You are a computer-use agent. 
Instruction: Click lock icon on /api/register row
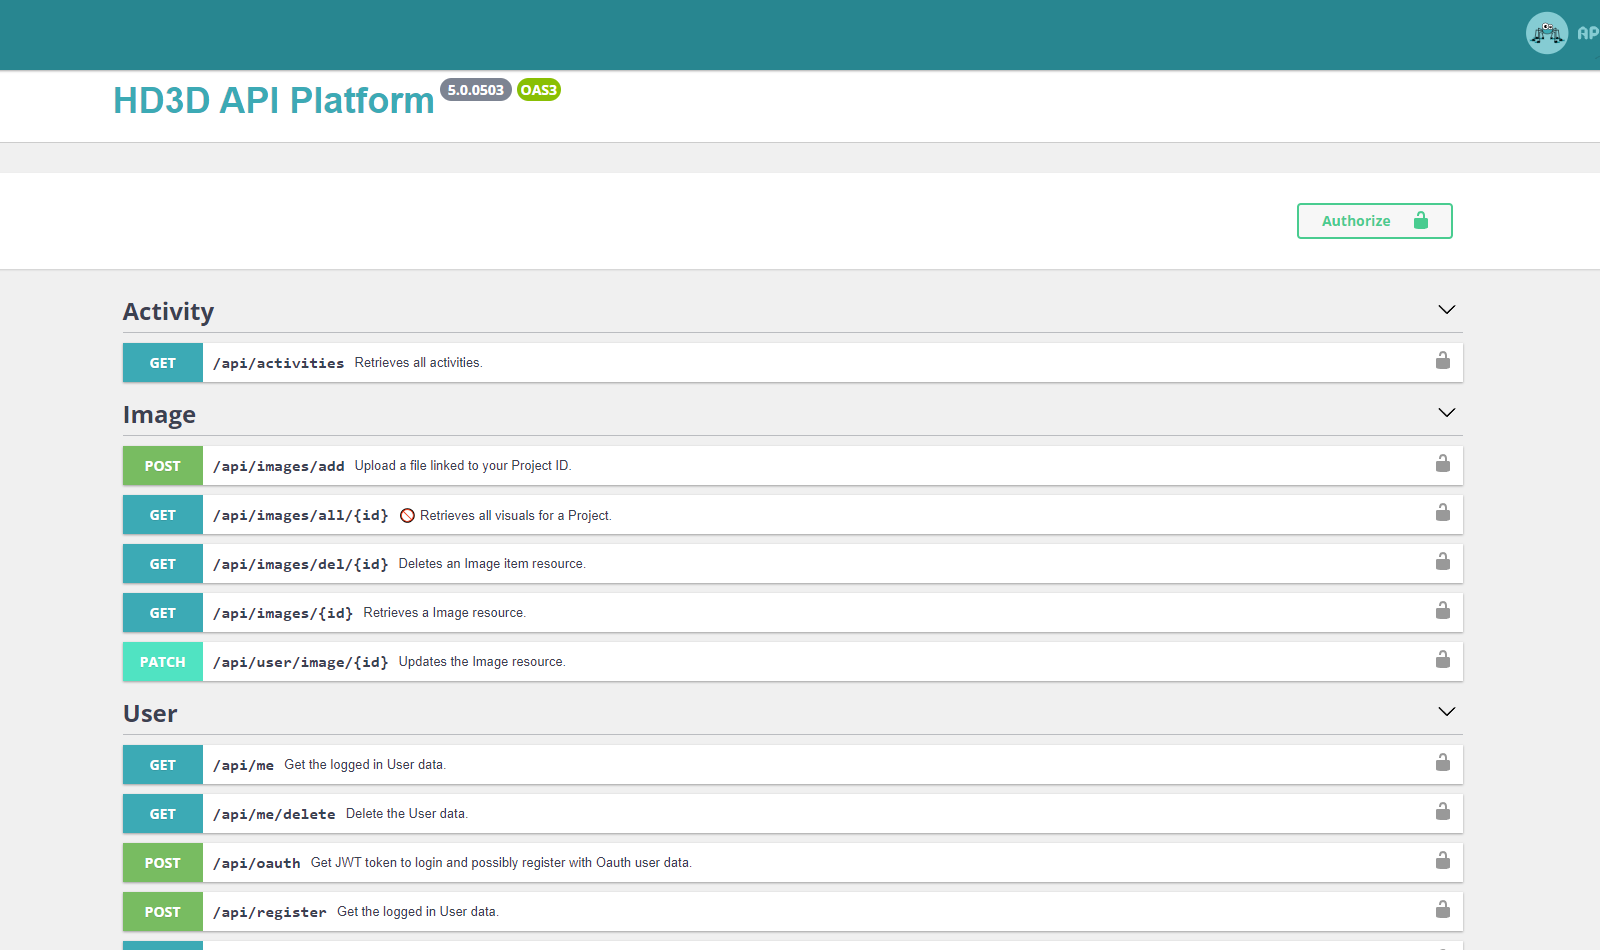1442,910
